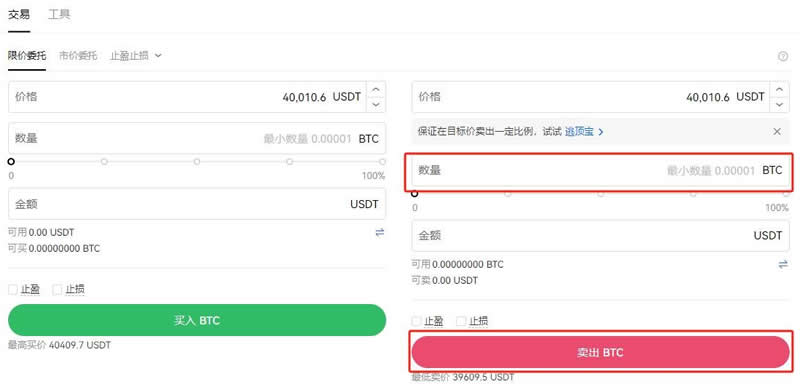Switch to the 工具 tab
The height and width of the screenshot is (390, 800).
pyautogui.click(x=59, y=15)
